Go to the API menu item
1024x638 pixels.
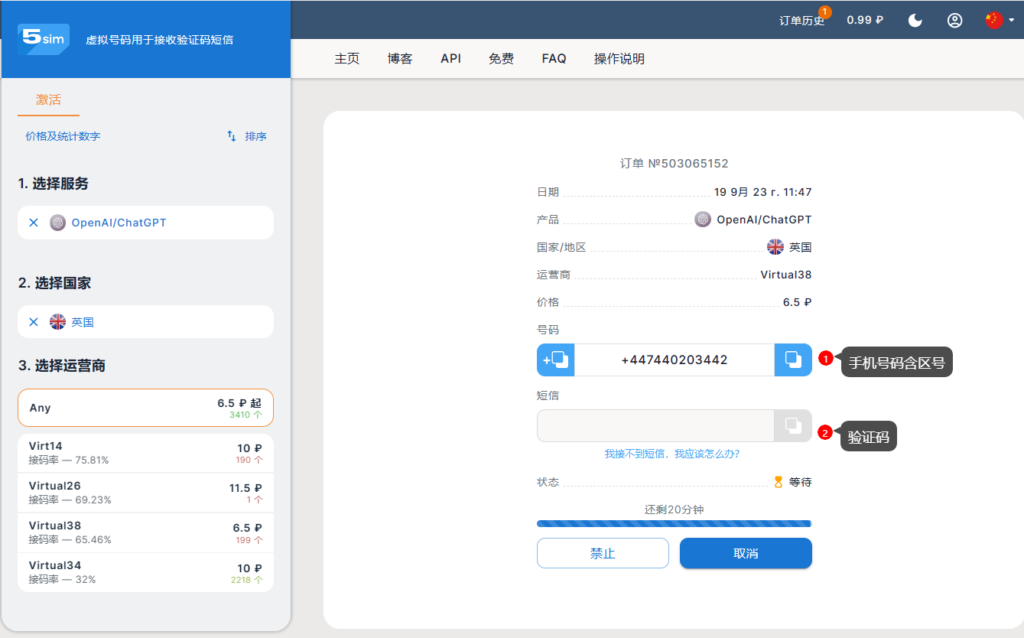(451, 59)
